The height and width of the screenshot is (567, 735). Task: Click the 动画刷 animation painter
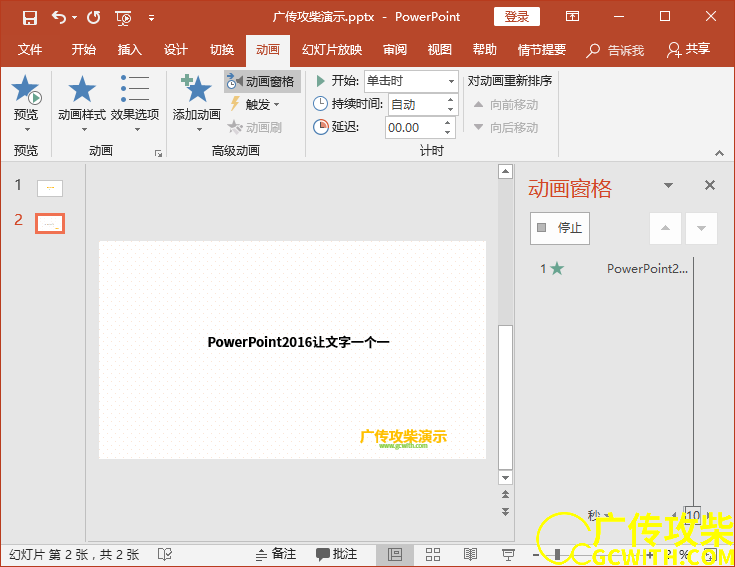point(255,127)
